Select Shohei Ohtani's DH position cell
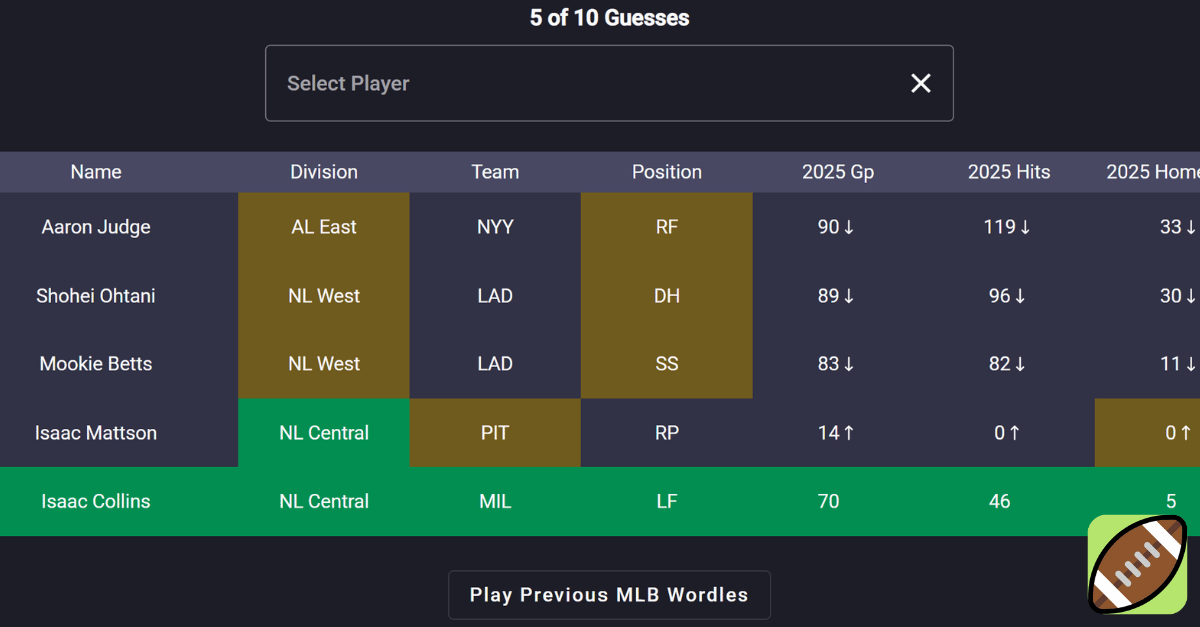The image size is (1200, 627). (667, 296)
